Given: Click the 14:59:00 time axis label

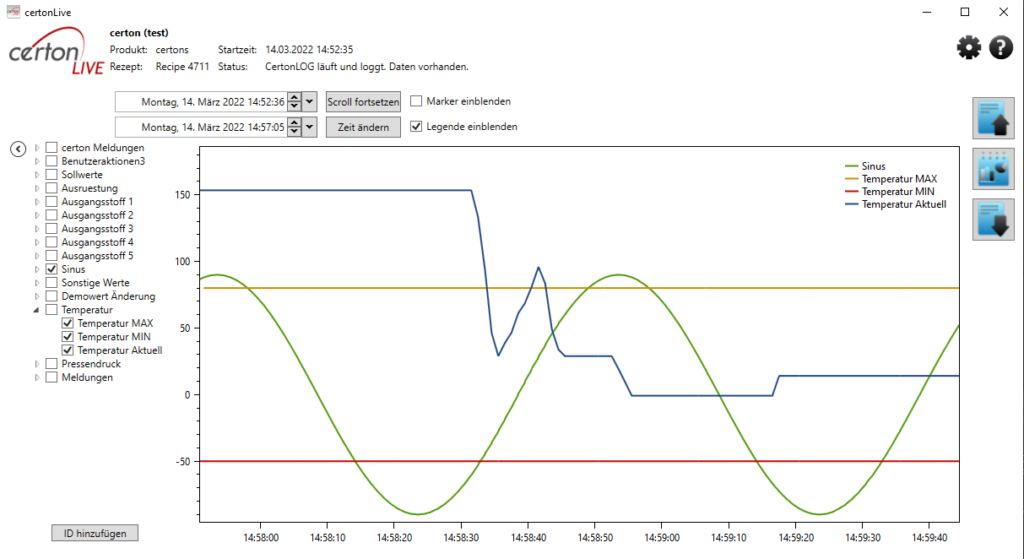Looking at the screenshot, I should [x=662, y=538].
